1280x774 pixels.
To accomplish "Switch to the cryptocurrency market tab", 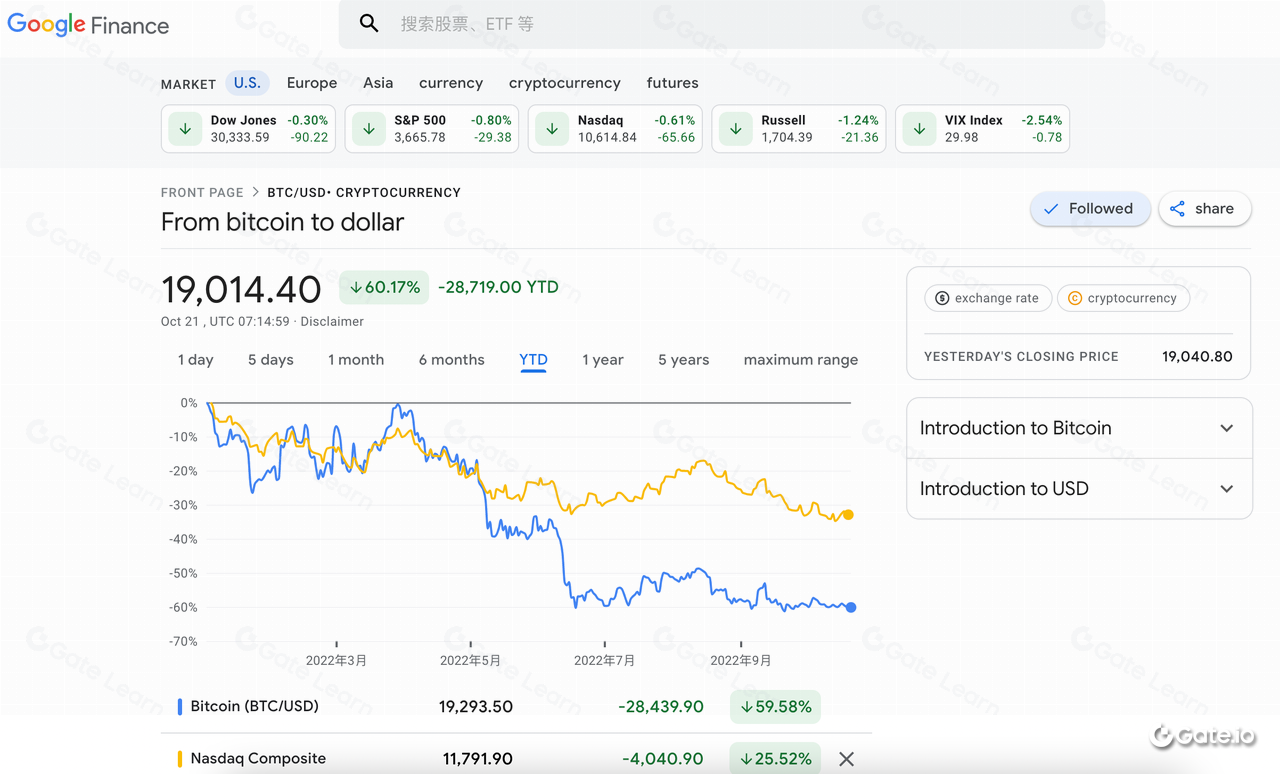I will [564, 83].
